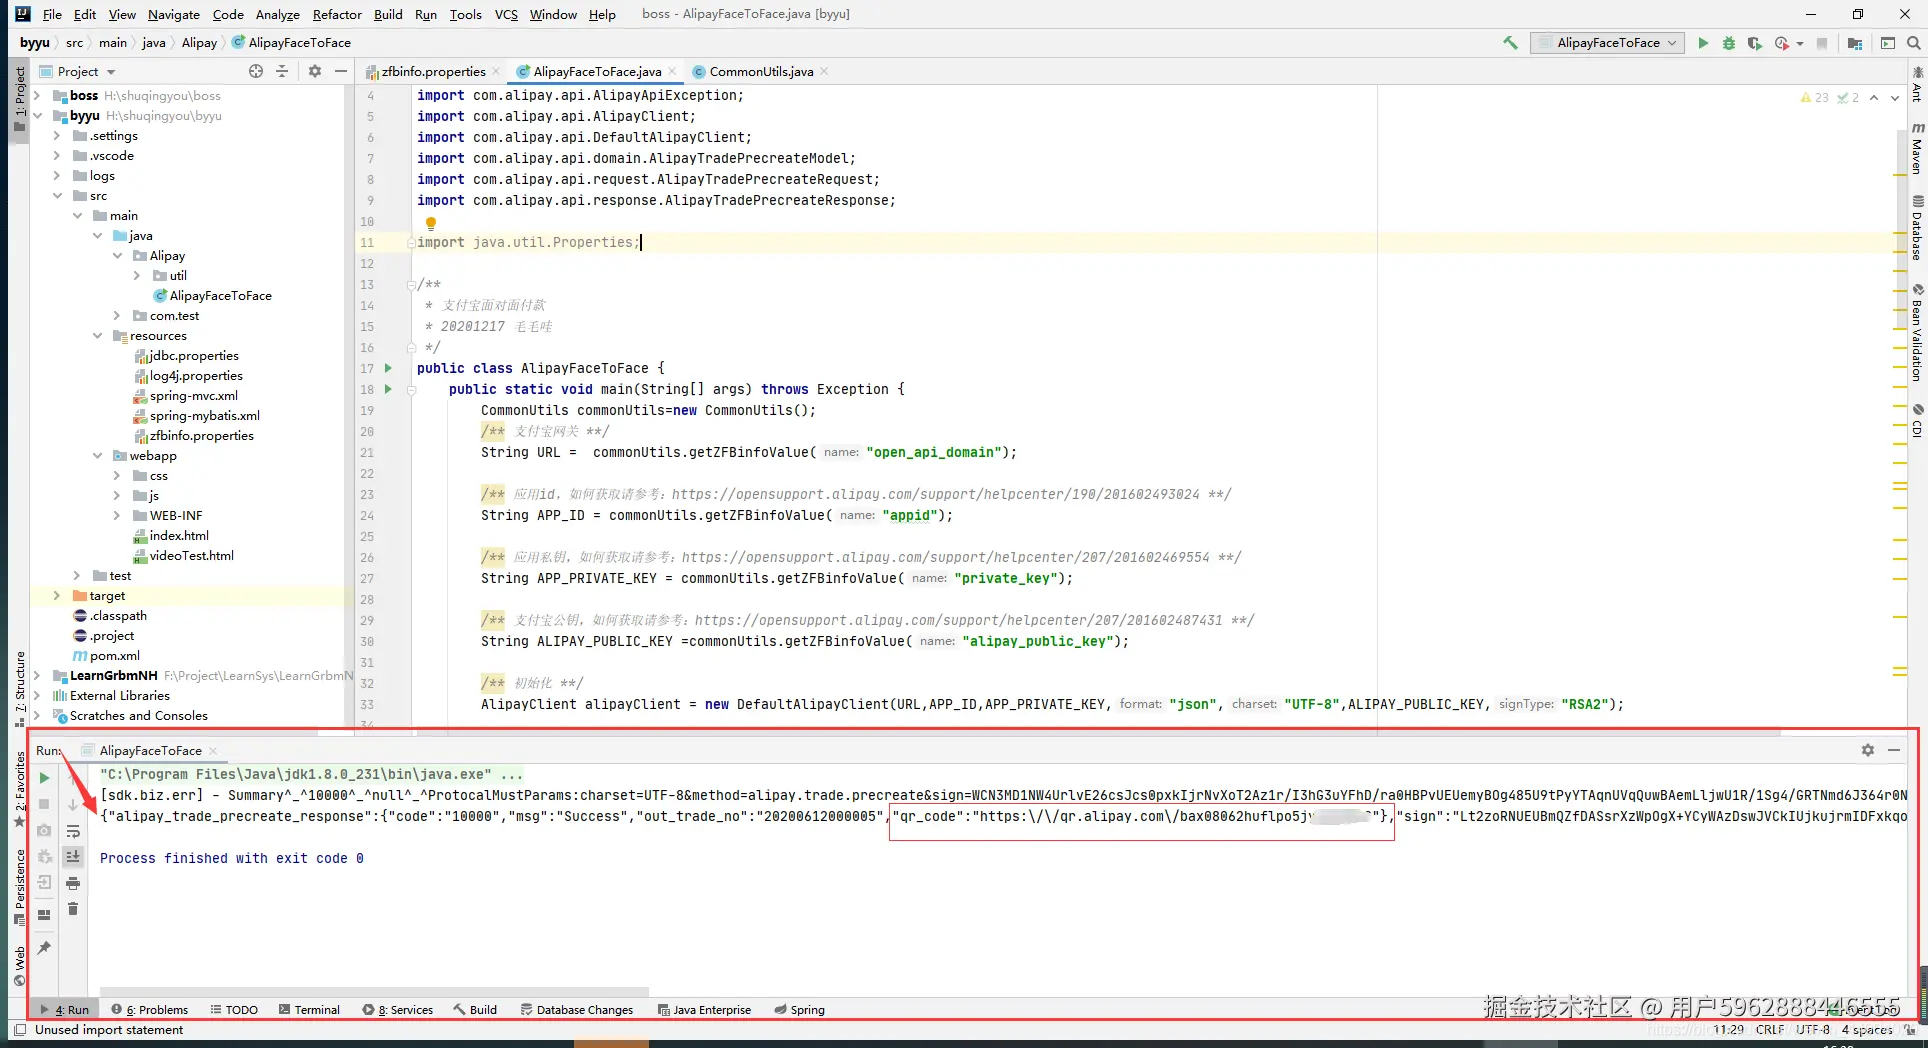Toggle pin tab in the Run panel
Screen dimensions: 1928x1048
(x=44, y=948)
